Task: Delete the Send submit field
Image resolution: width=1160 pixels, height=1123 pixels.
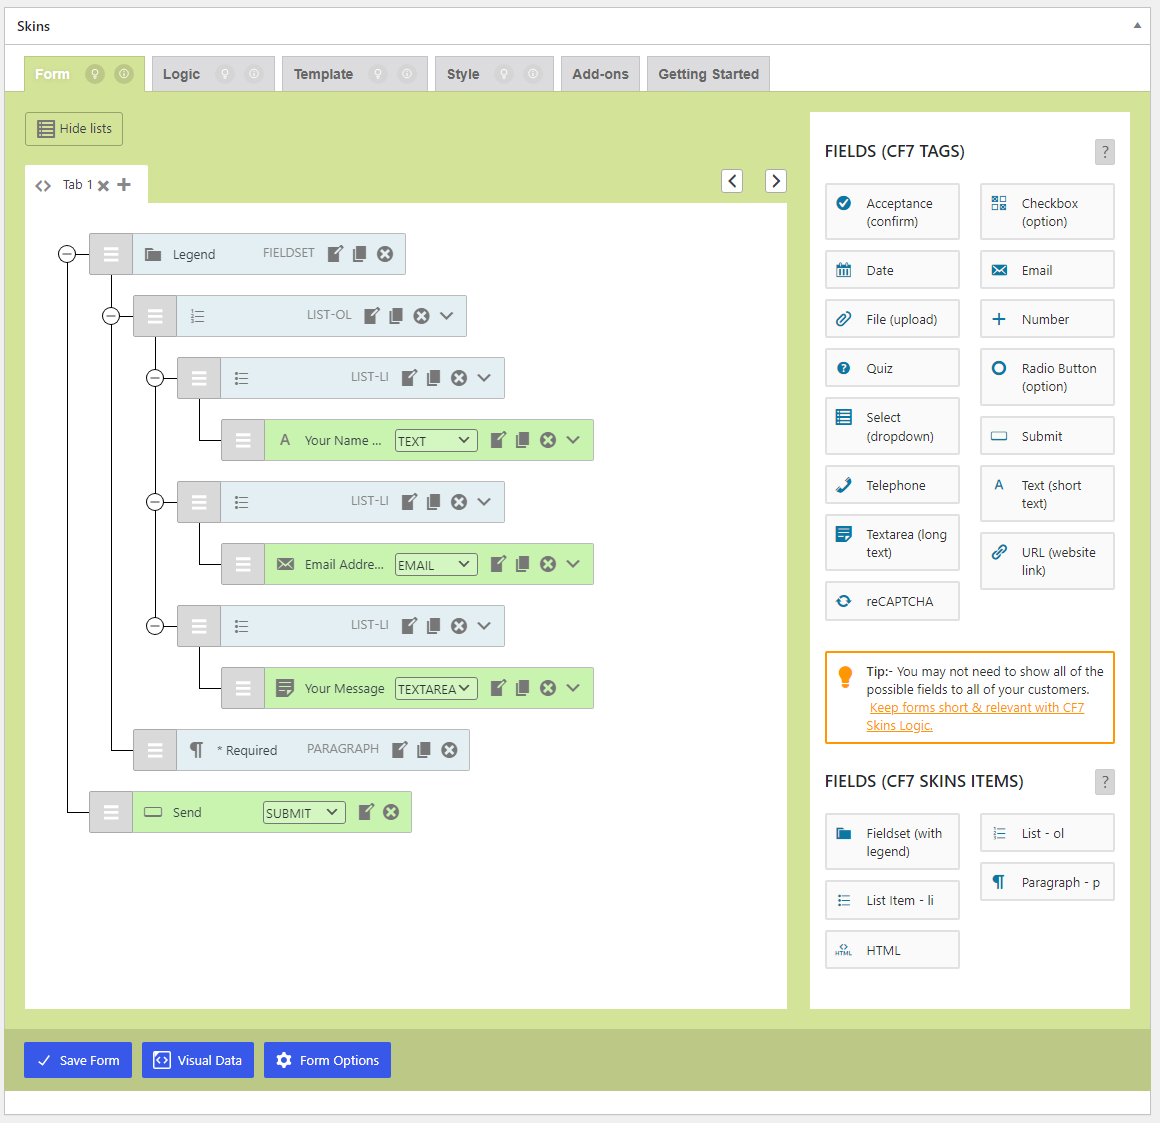Action: coord(391,812)
